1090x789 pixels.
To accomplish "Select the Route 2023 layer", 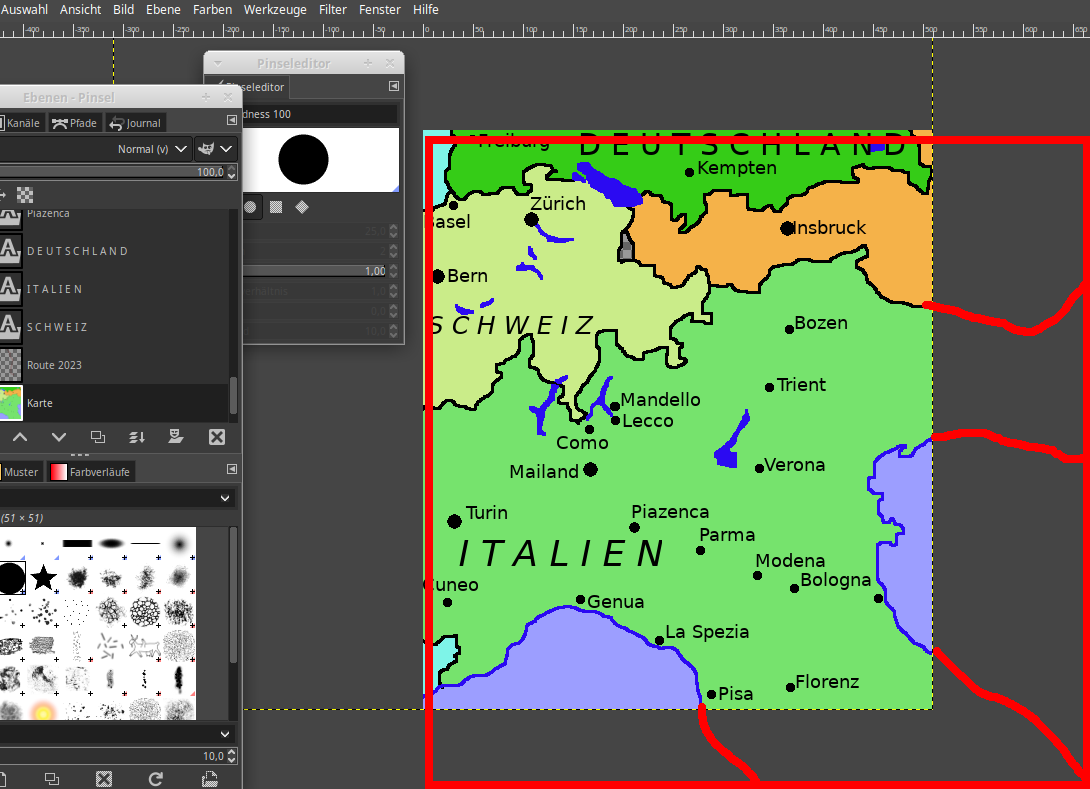I will click(55, 365).
